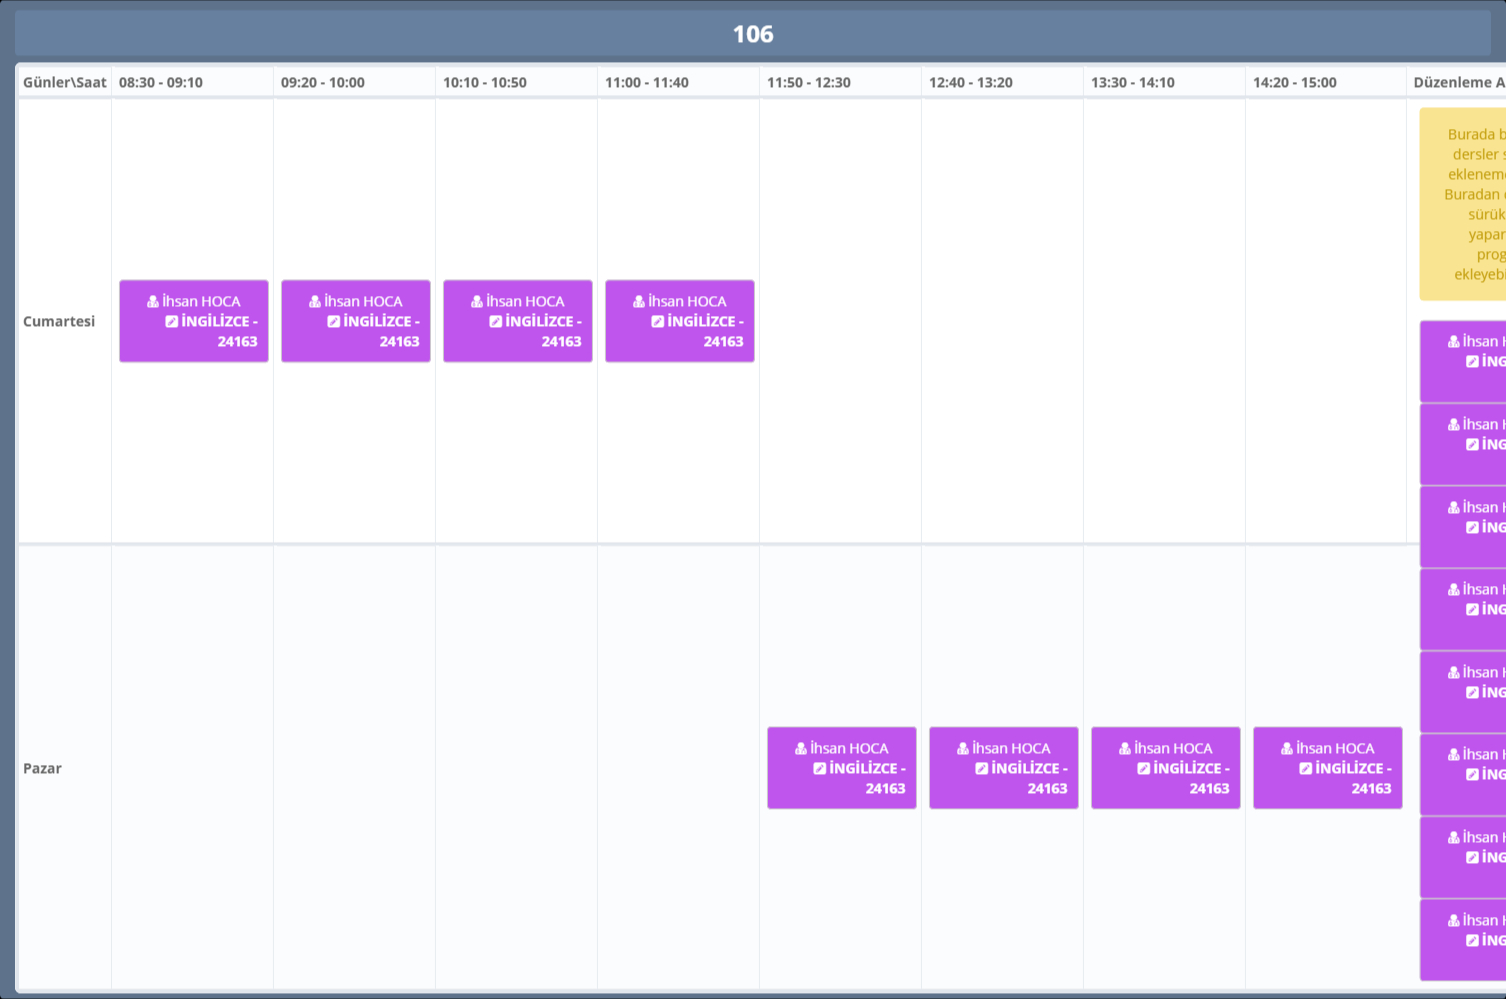Click teacher icon in Pazar 13:30 lesson card
Screen dimensions: 1506x999
pos(1125,748)
